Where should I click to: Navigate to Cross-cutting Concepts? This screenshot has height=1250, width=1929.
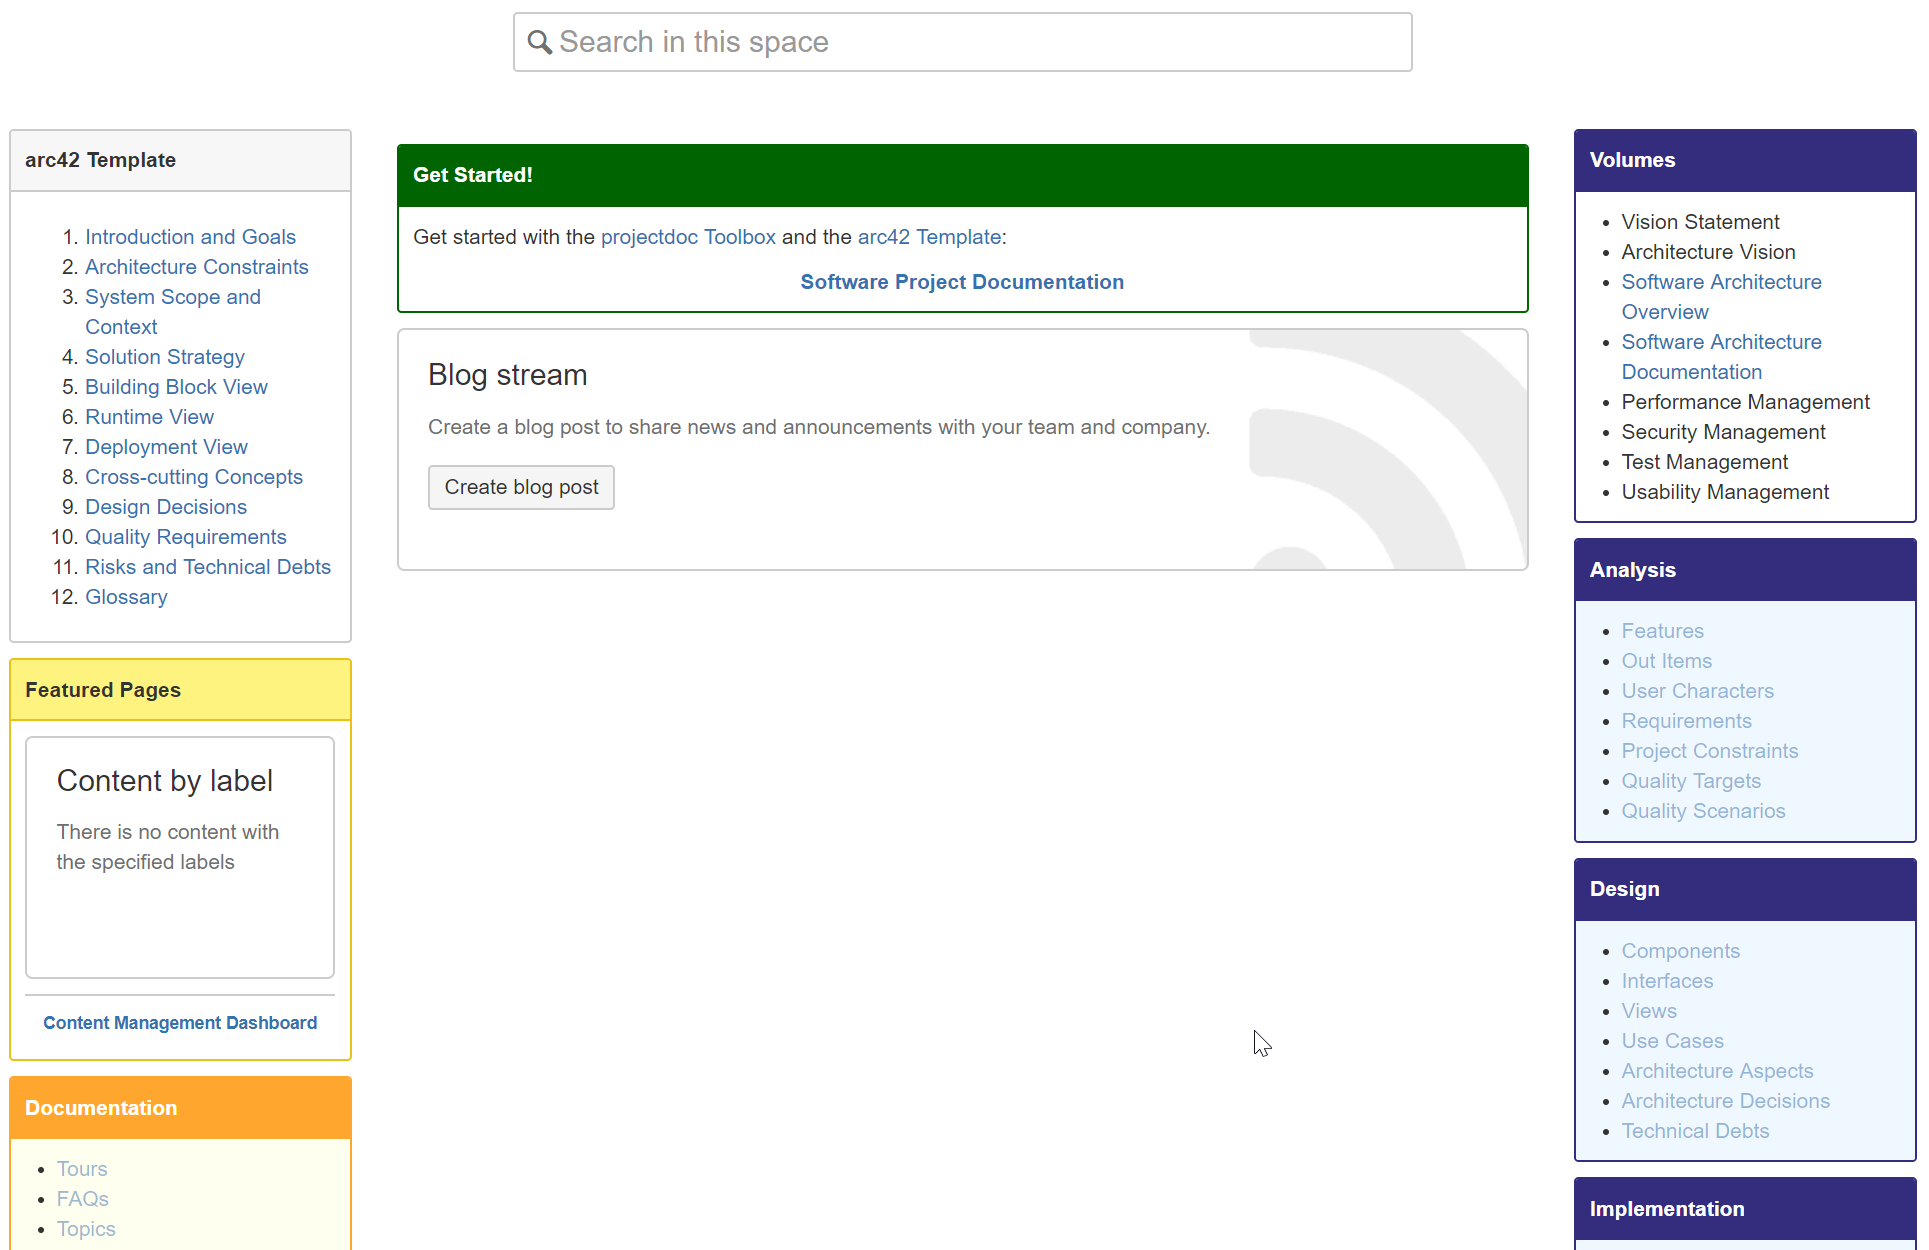(193, 477)
